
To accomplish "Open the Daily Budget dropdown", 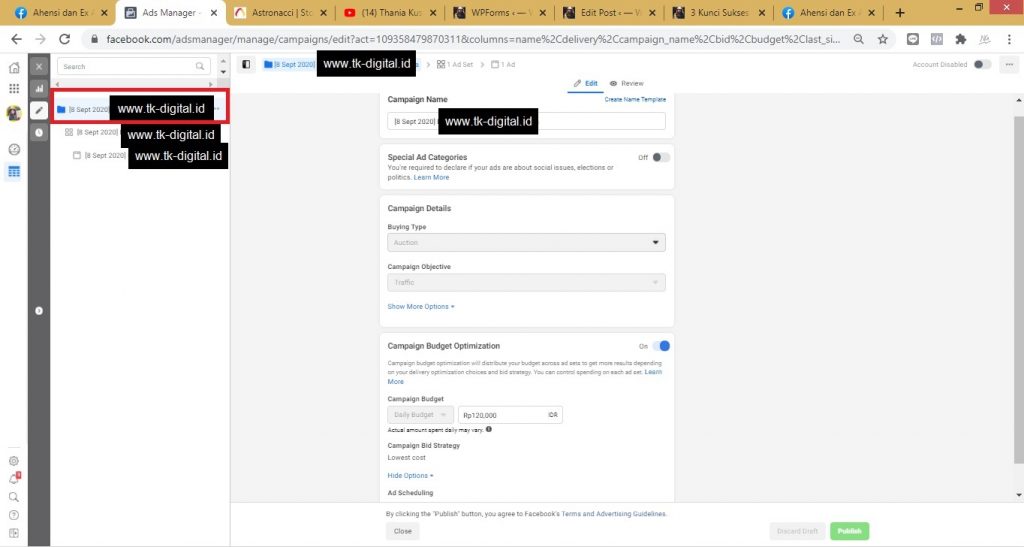I will [x=420, y=415].
